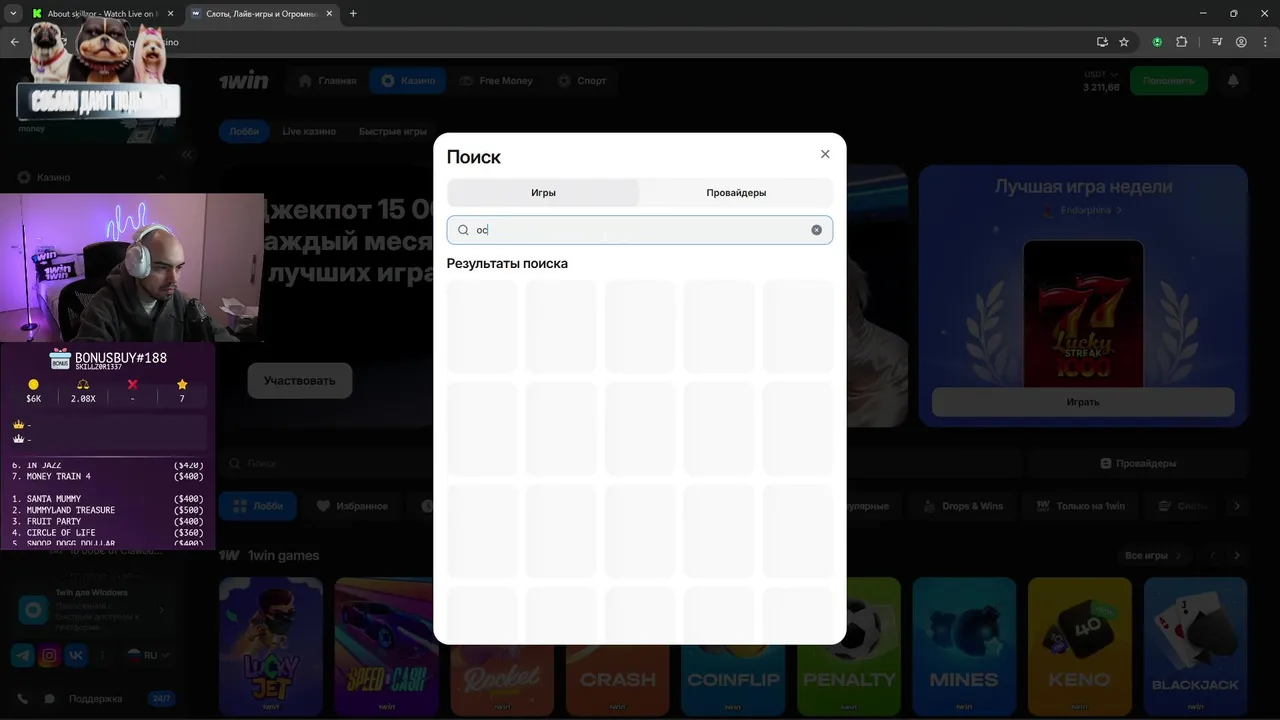
Task: Switch to the Игры tab in search
Action: (x=543, y=193)
